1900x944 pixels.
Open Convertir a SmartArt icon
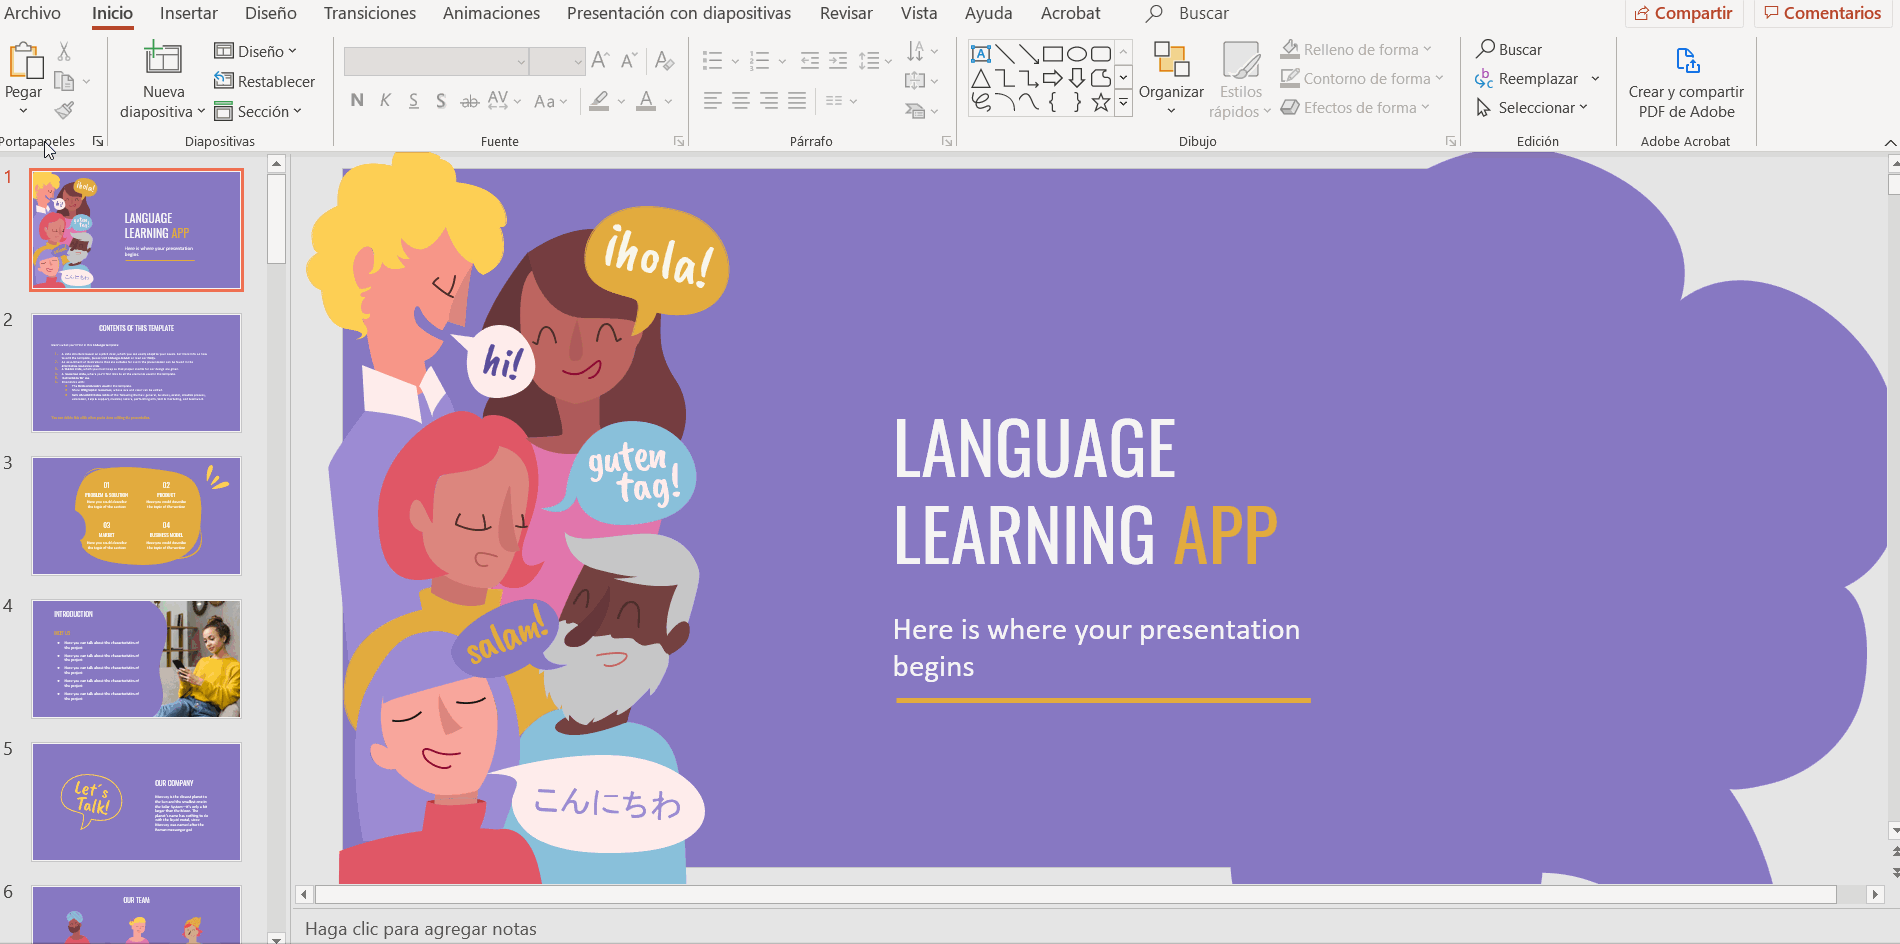tap(915, 110)
